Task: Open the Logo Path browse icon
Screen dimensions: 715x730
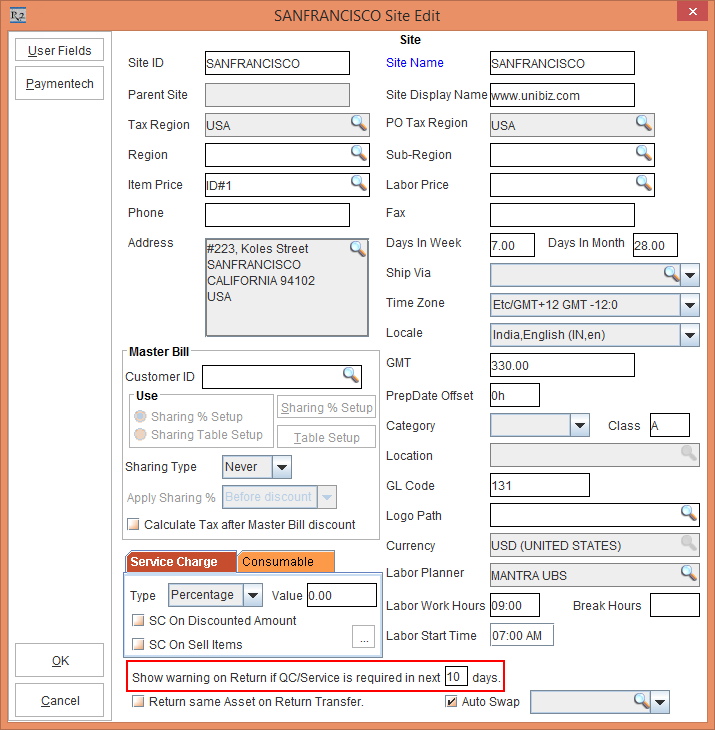Action: (x=688, y=514)
